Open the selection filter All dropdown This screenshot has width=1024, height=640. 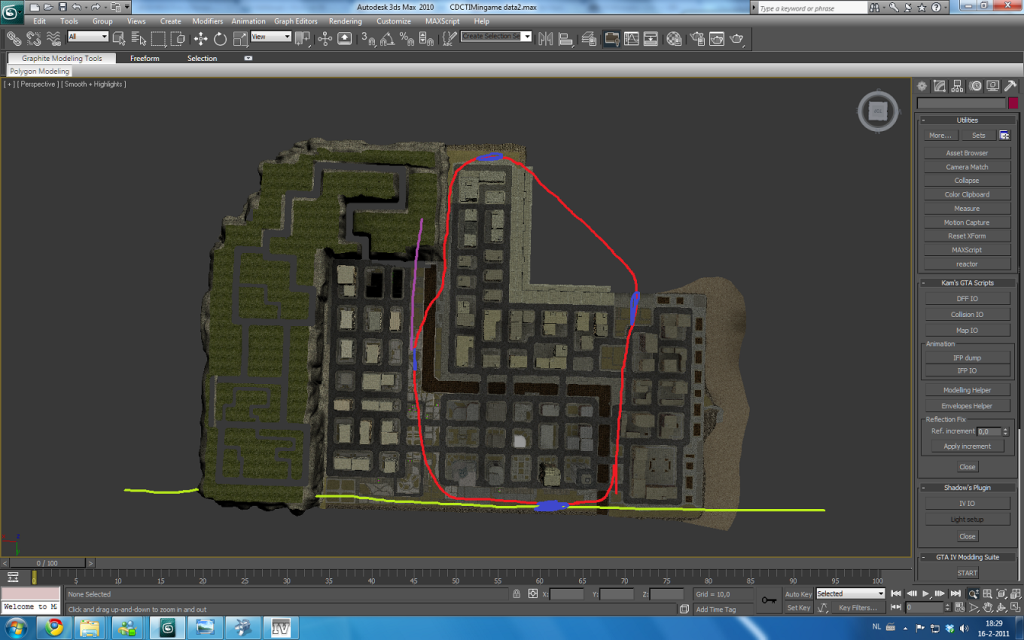pyautogui.click(x=88, y=37)
